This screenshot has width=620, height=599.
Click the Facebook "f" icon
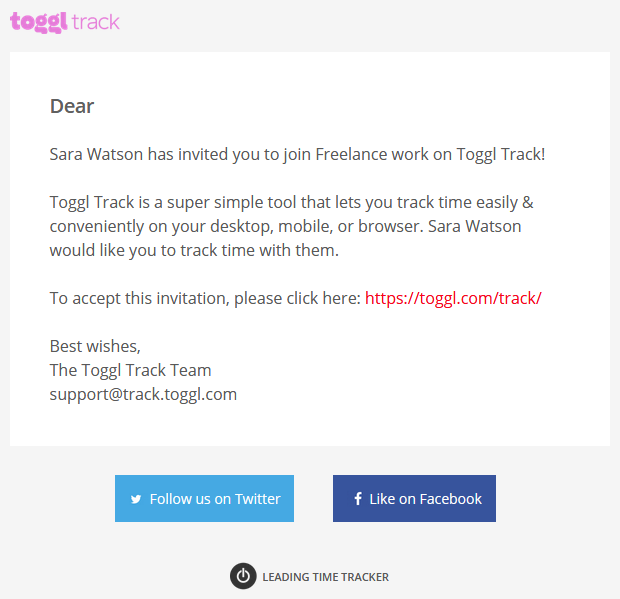(x=358, y=499)
